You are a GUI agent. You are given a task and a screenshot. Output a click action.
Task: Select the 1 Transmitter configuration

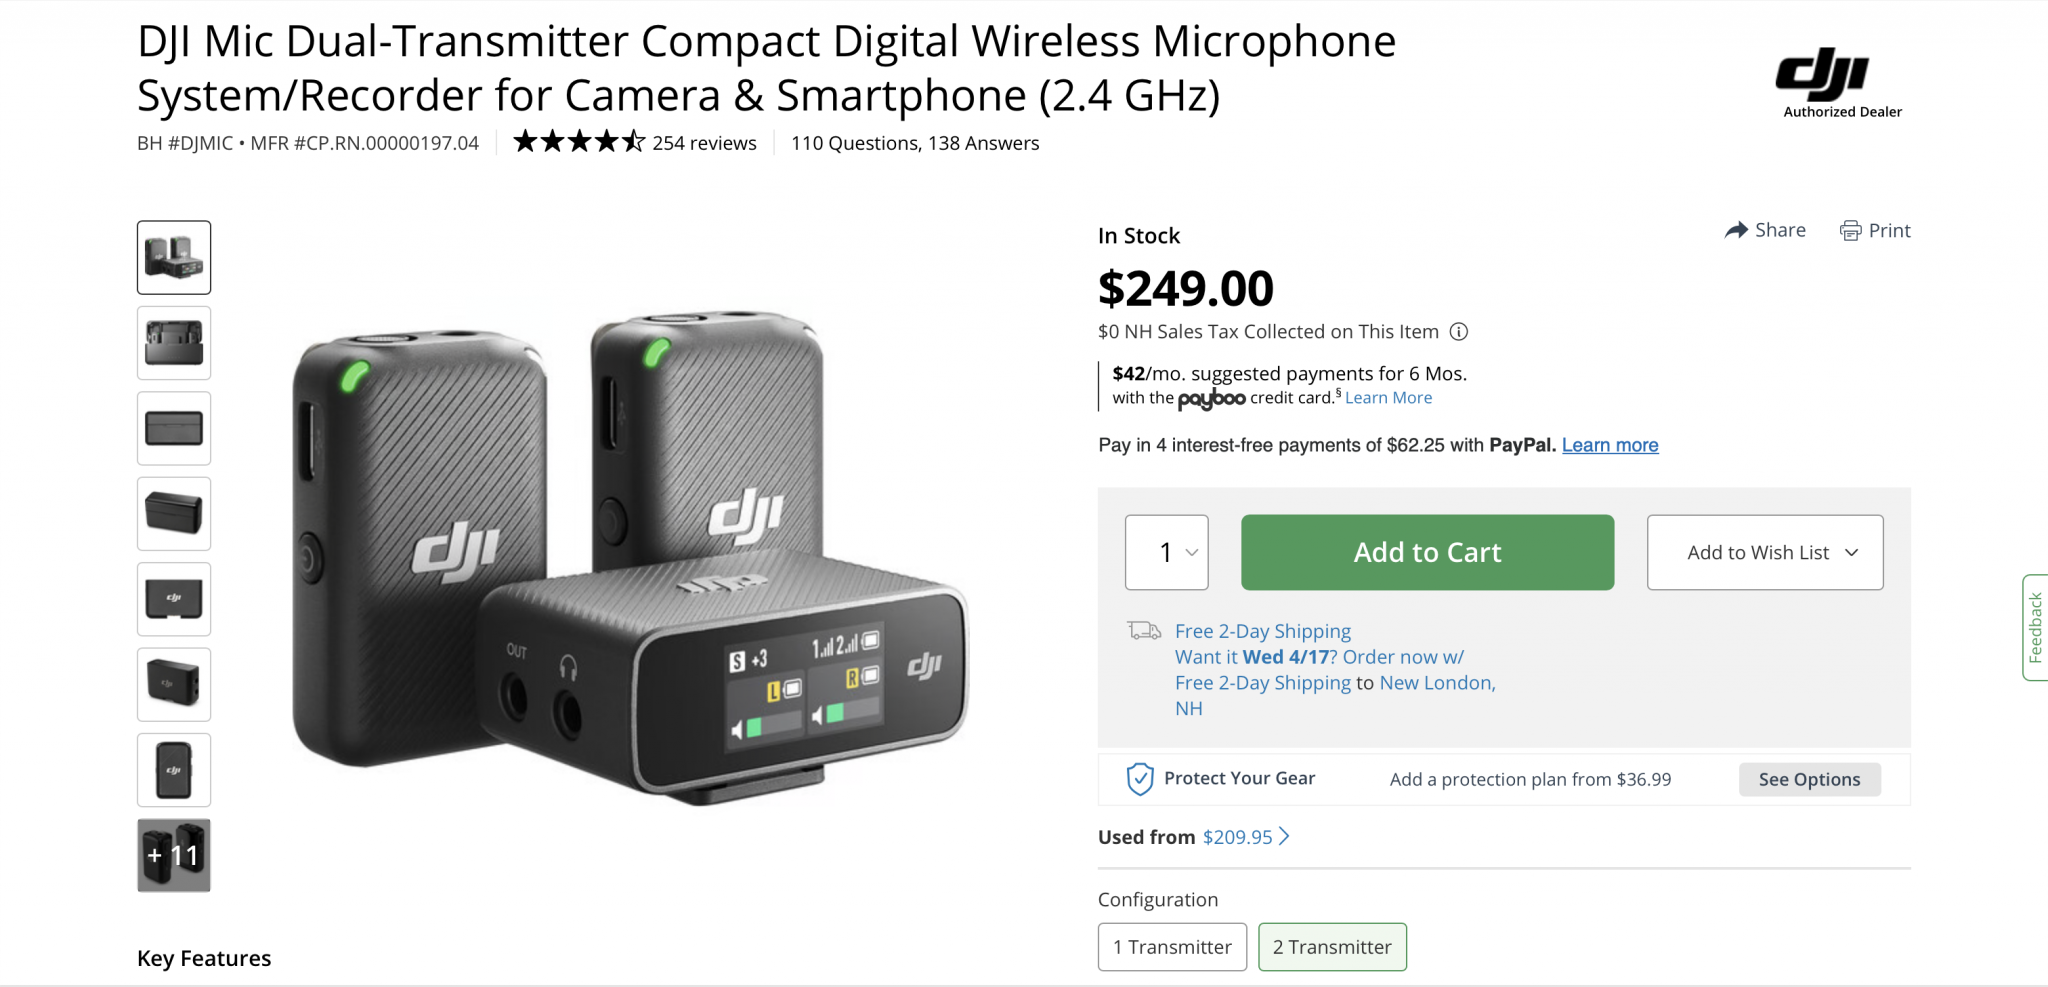click(x=1172, y=947)
